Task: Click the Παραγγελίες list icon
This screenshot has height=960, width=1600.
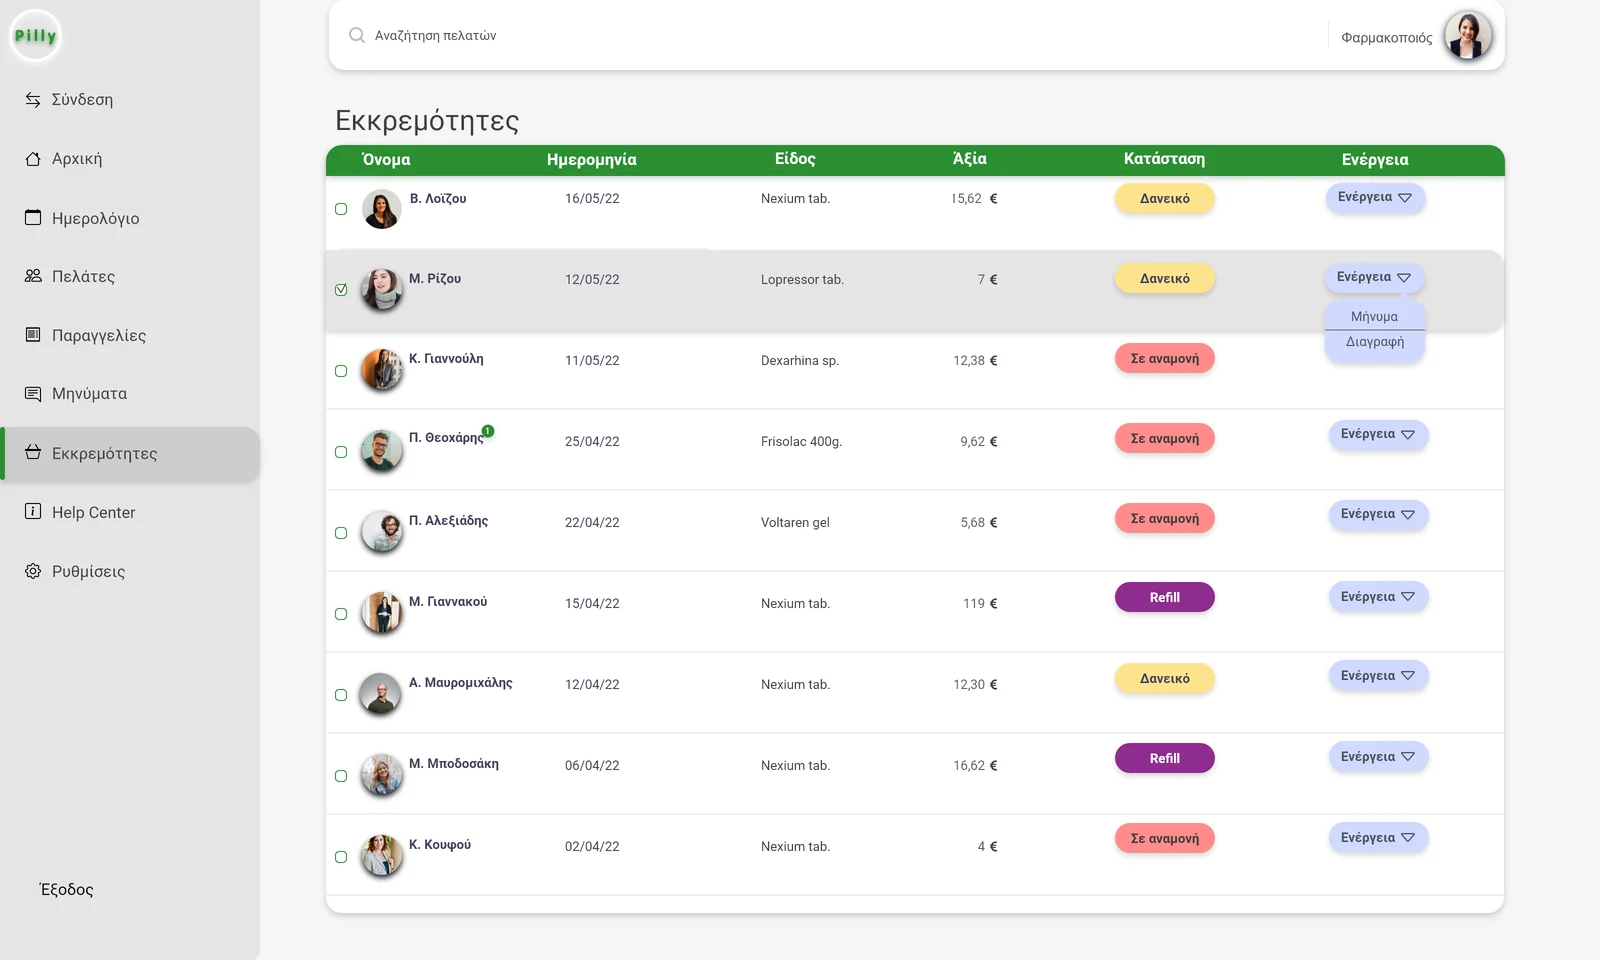Action: coord(33,335)
